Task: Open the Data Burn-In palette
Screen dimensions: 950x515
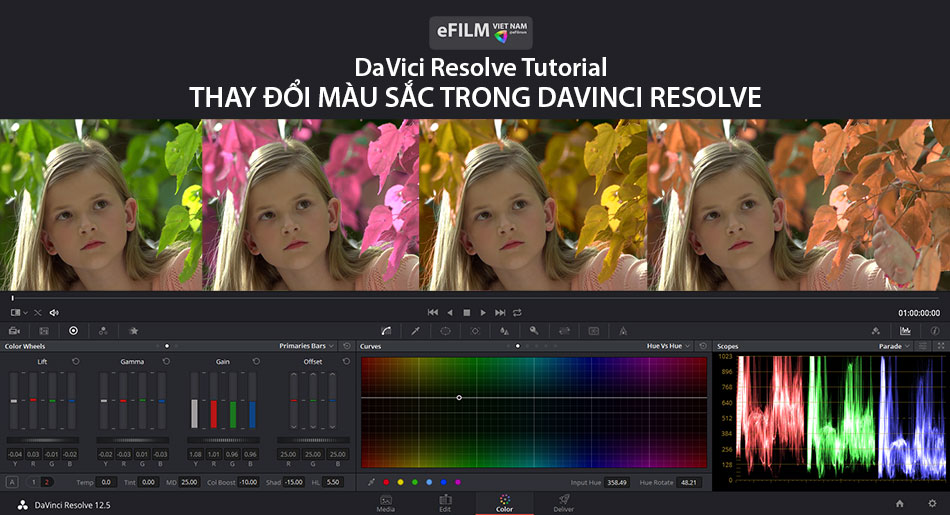Action: tap(623, 331)
